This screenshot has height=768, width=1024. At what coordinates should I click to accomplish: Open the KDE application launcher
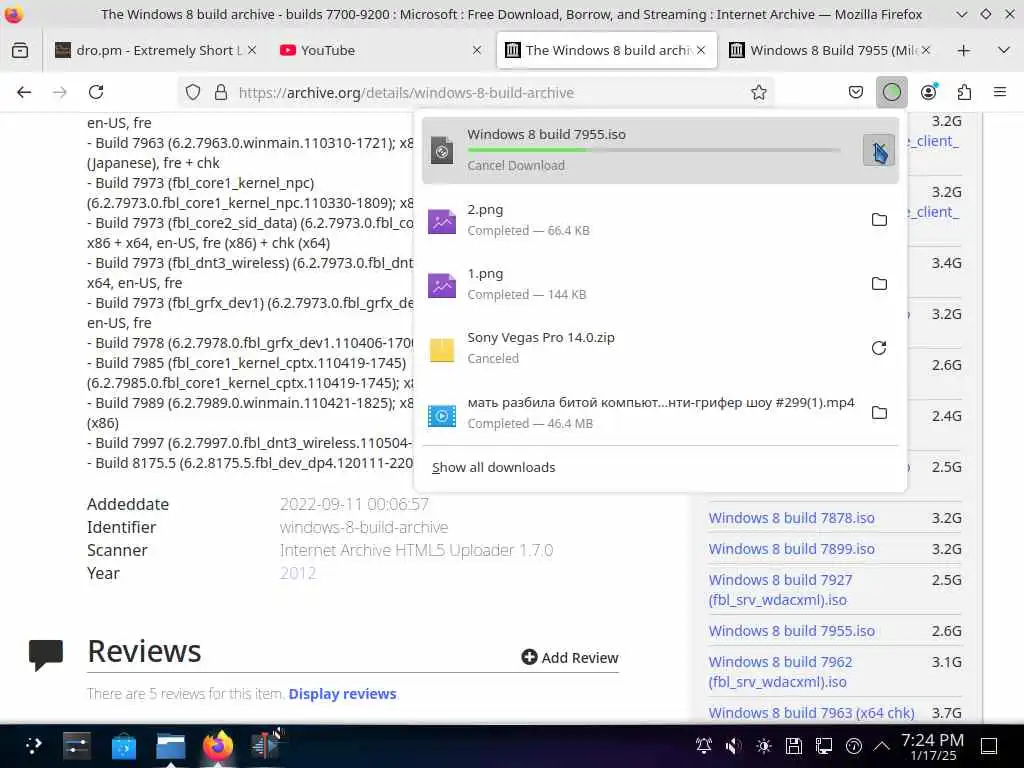tap(33, 746)
